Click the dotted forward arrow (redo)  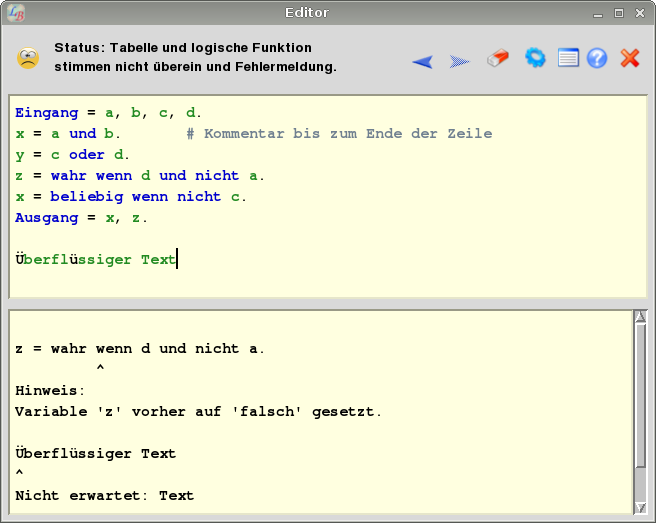click(x=459, y=61)
